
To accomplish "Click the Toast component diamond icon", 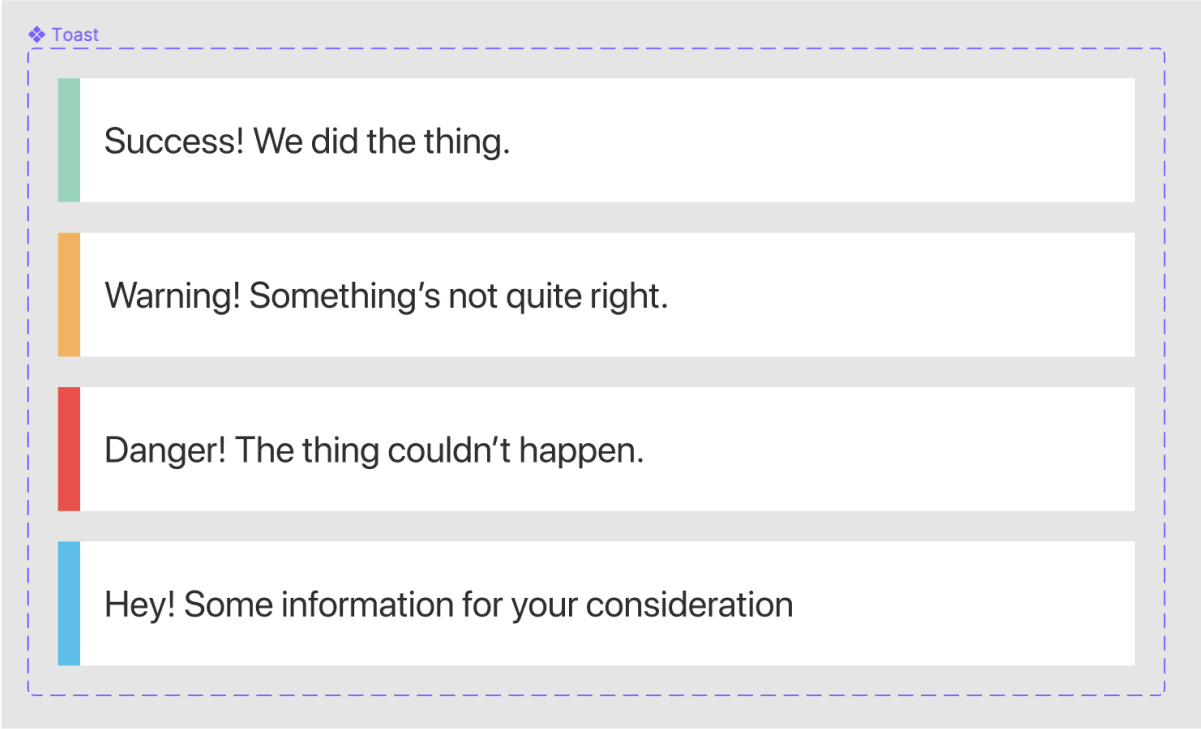I will (37, 35).
